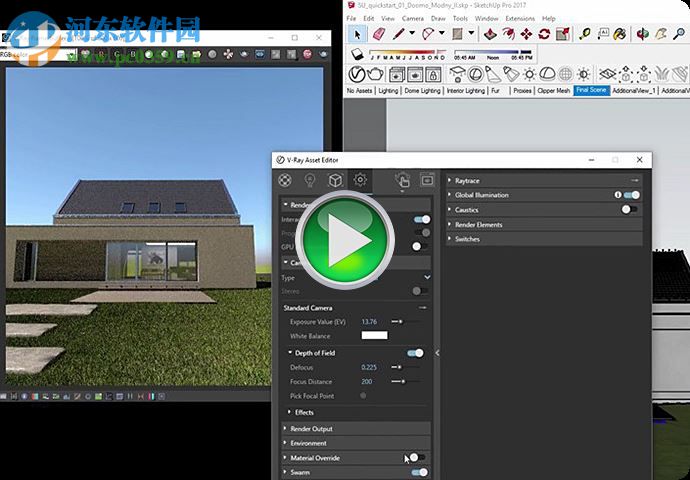Toggle the Swarm switch
This screenshot has height=480, width=690.
[419, 472]
